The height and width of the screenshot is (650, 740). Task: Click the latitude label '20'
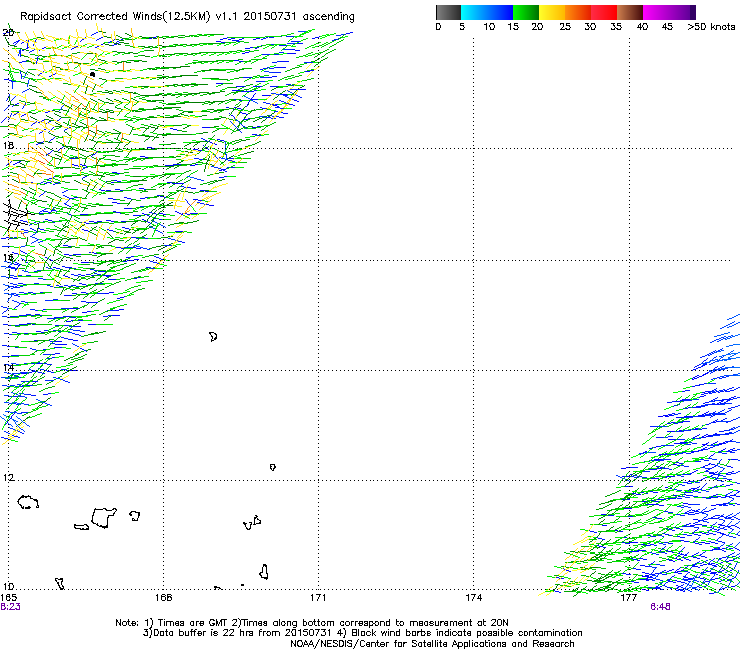[x=8, y=33]
